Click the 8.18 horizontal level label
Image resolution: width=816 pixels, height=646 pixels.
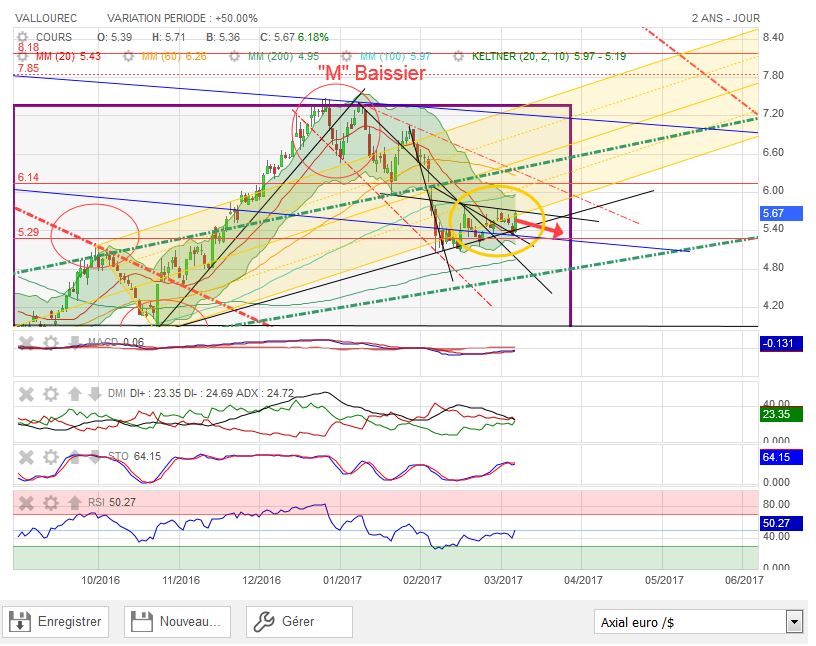pos(28,47)
